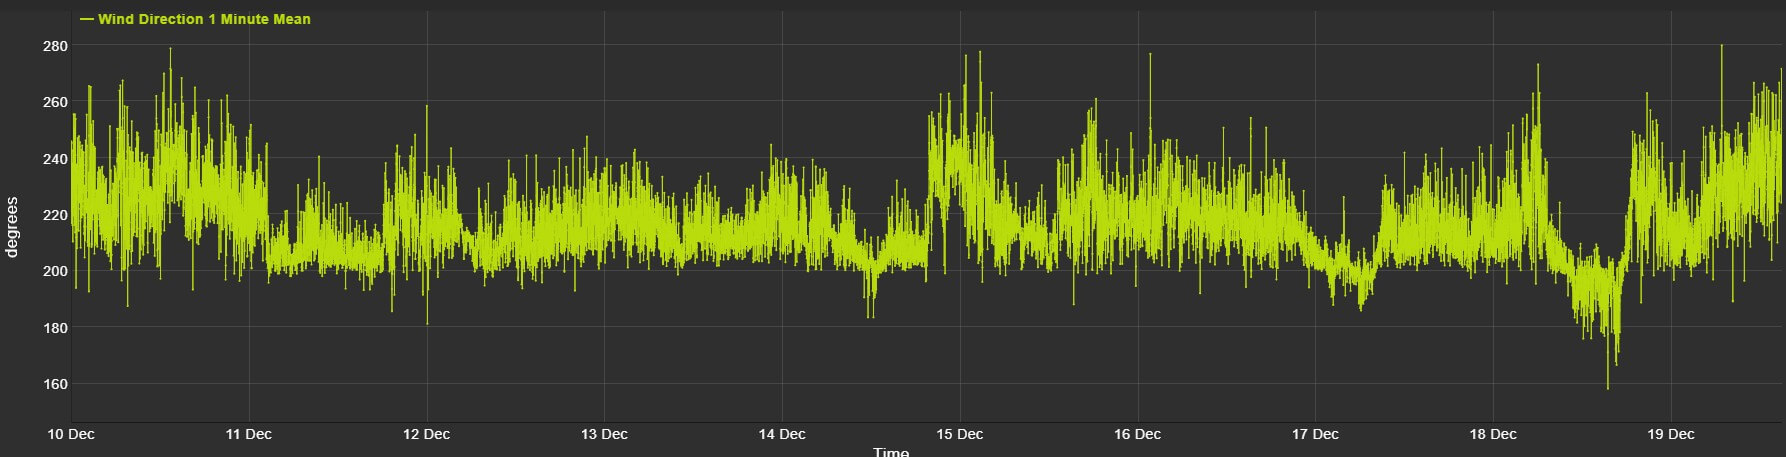The image size is (1786, 457).
Task: Select the 11 Dec date tick label
Action: tap(249, 434)
